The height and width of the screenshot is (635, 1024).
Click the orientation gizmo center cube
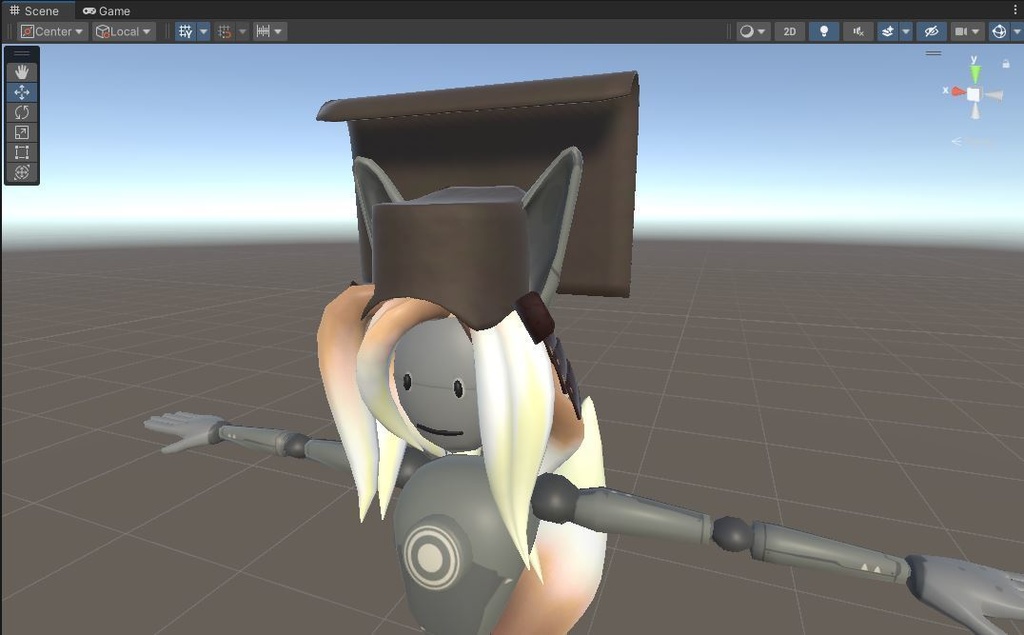click(x=974, y=94)
